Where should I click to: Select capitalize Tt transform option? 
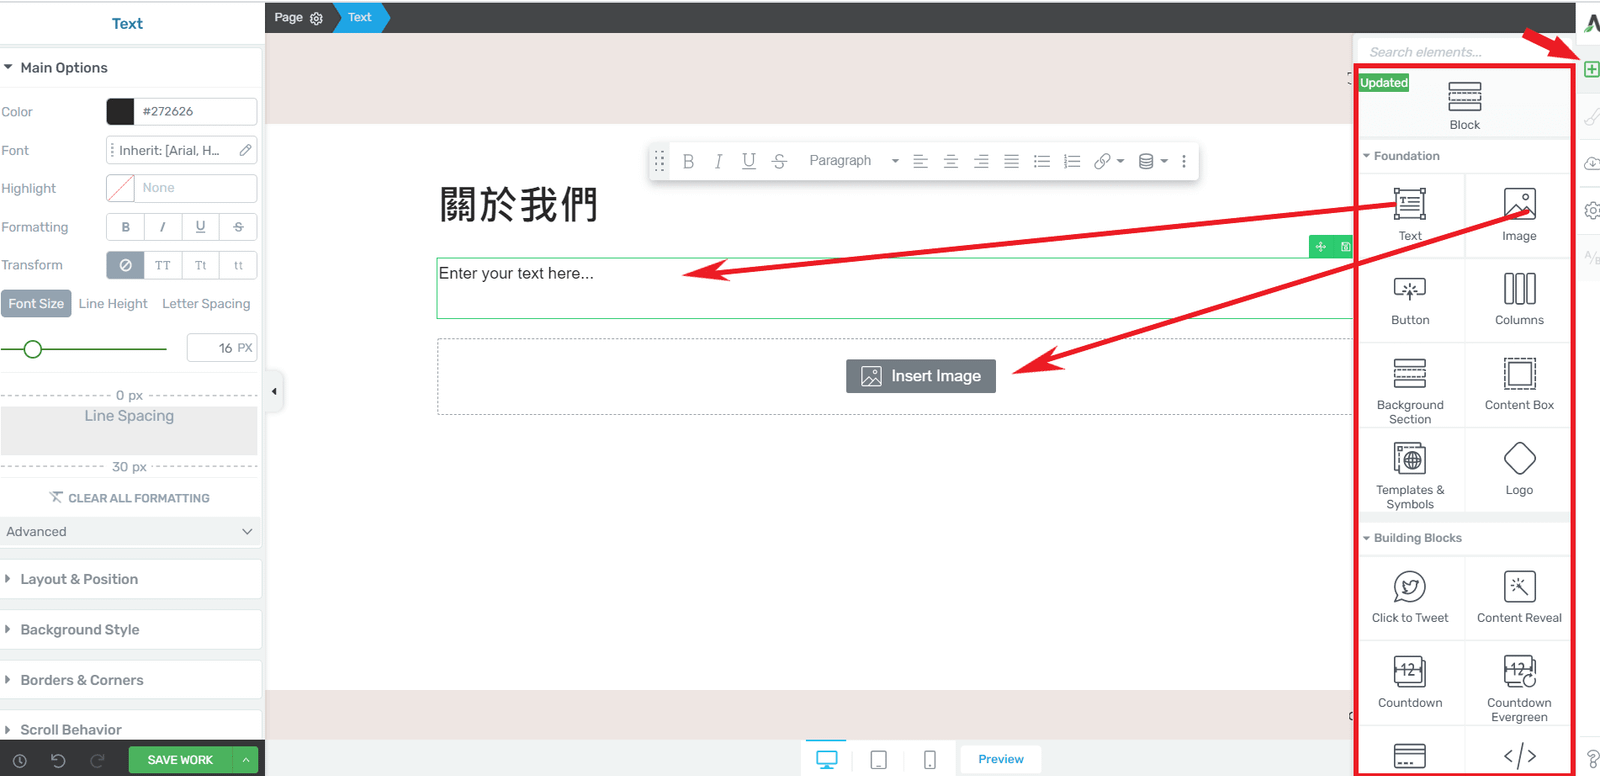click(x=201, y=265)
